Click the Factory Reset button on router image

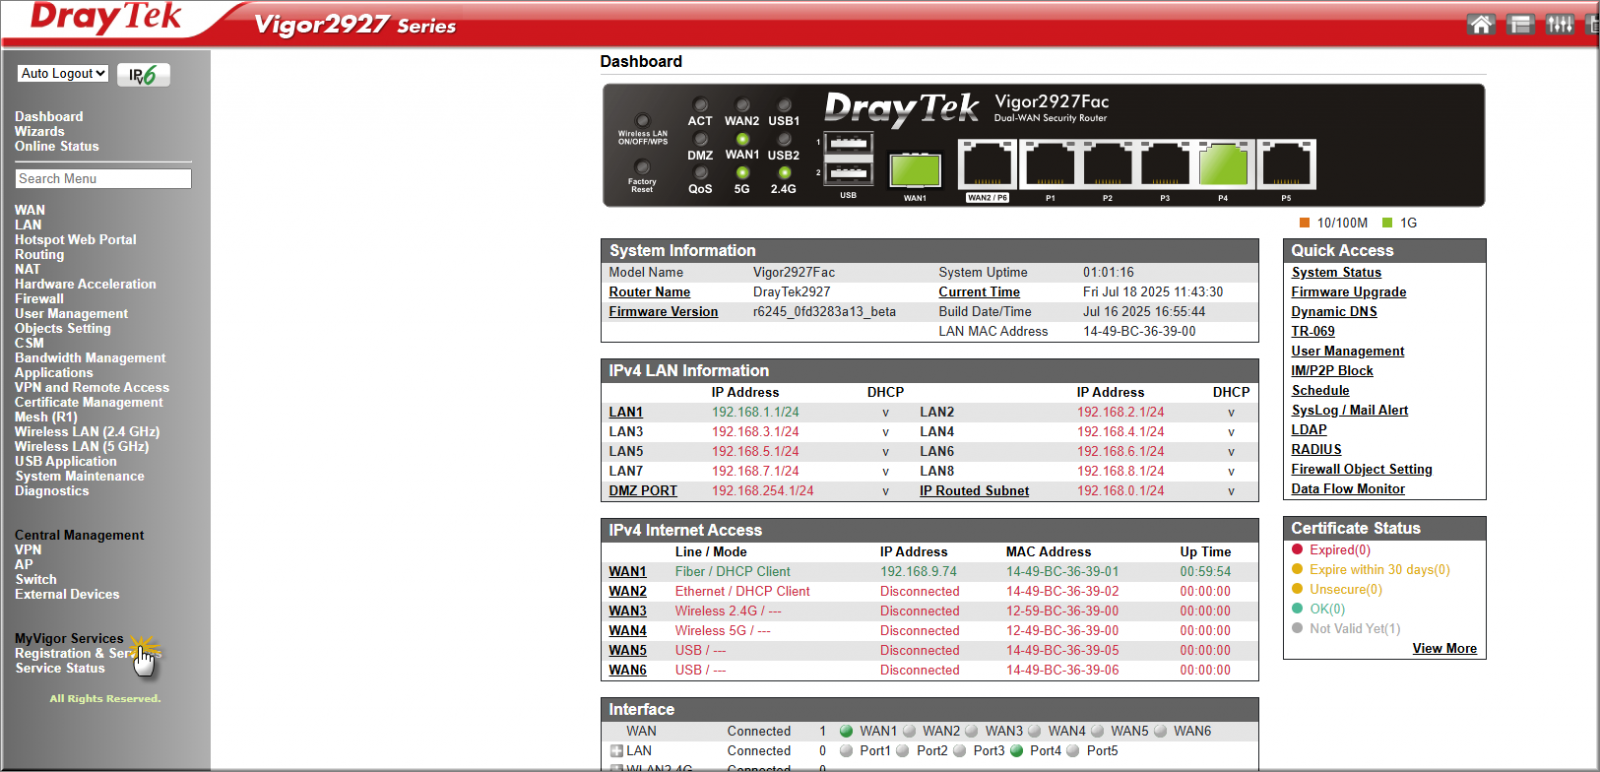(642, 167)
